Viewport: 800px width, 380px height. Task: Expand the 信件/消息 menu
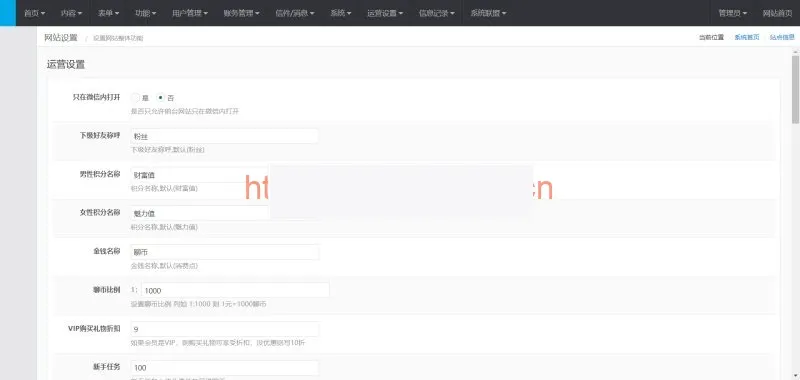coord(294,13)
